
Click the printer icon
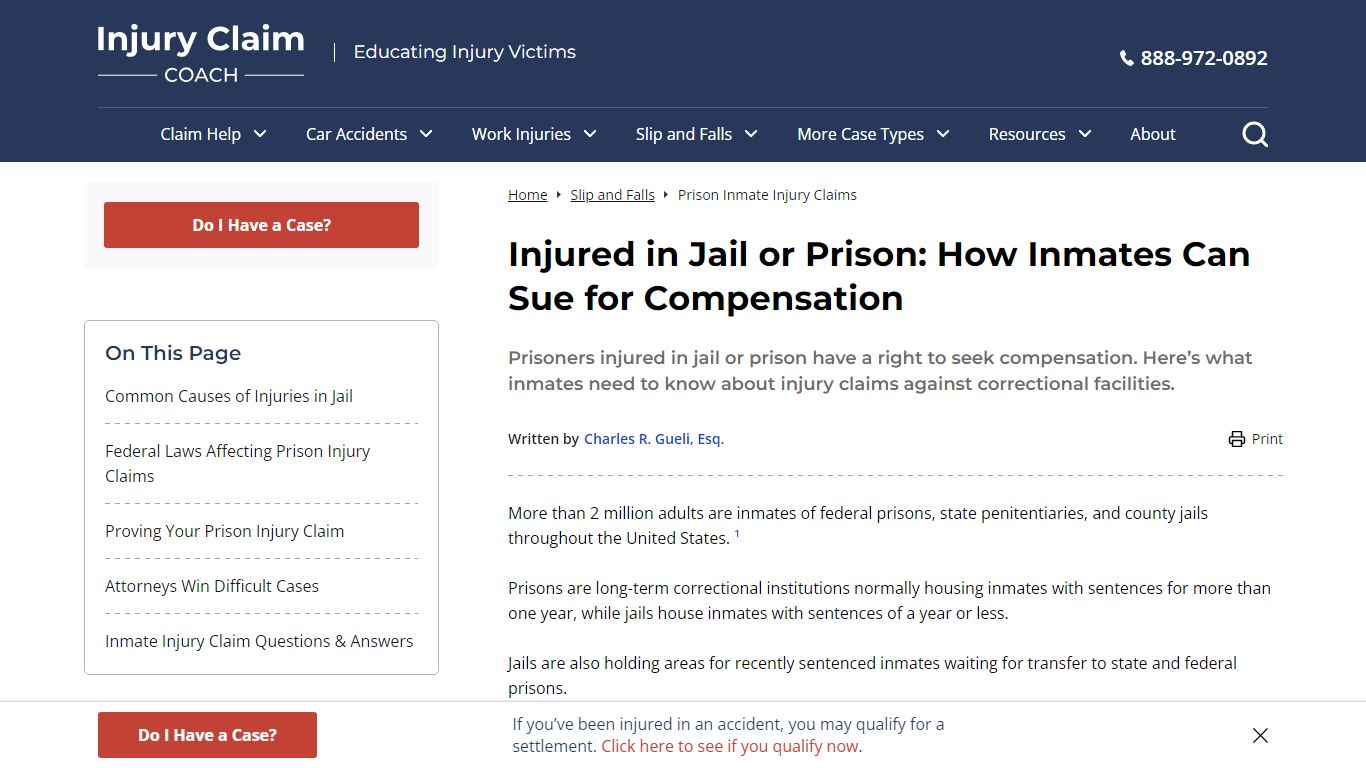point(1237,439)
